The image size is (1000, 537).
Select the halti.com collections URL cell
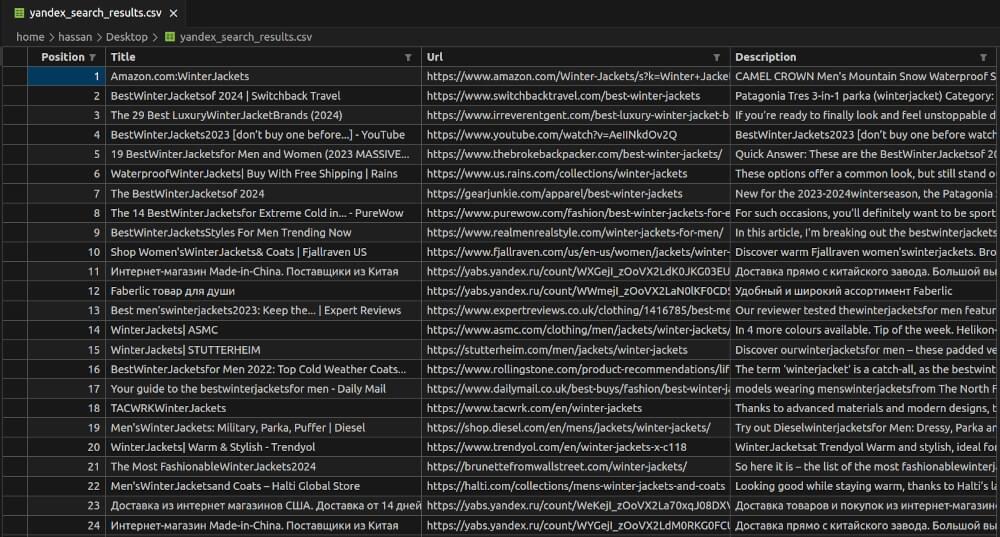tap(575, 486)
